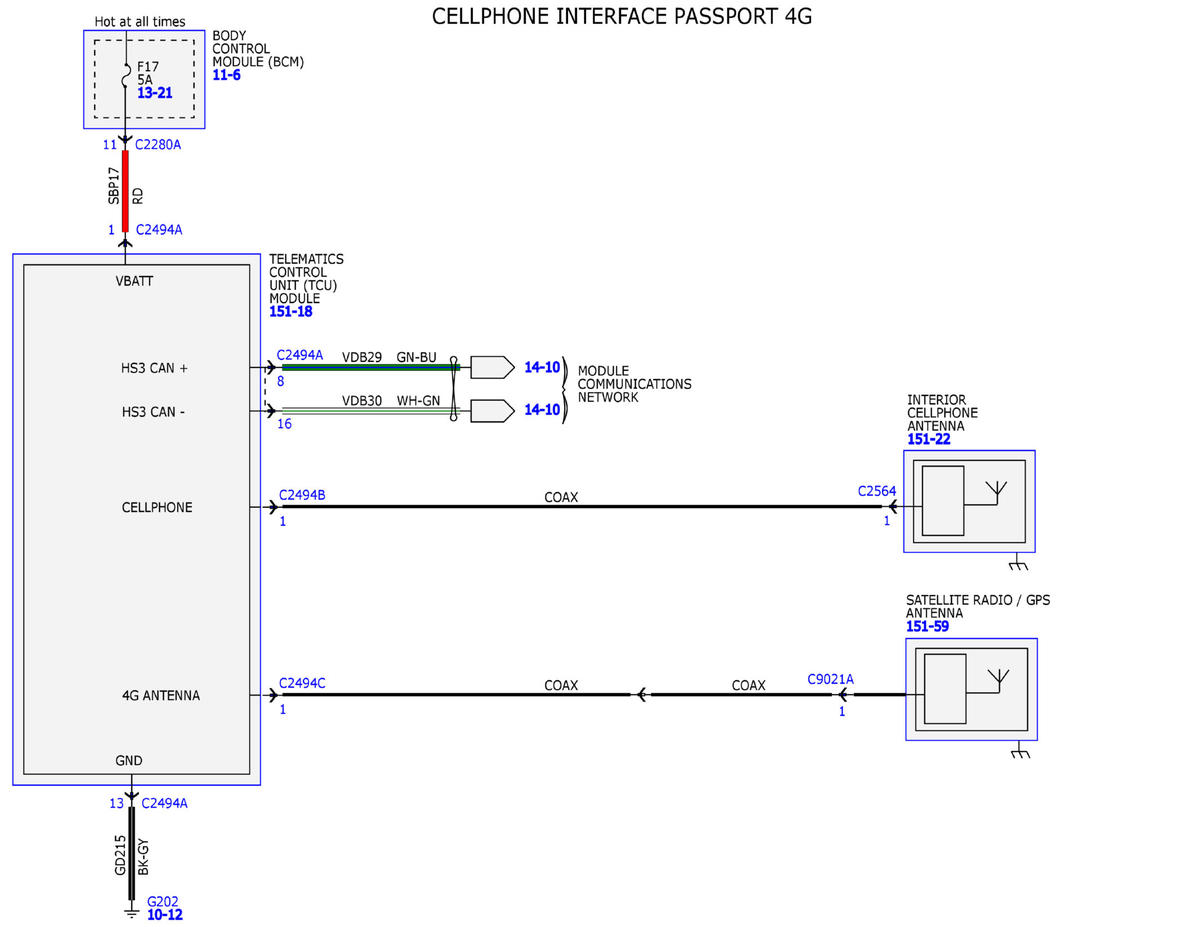Select the C2494B connector label
This screenshot has width=1200, height=927.
(x=302, y=495)
